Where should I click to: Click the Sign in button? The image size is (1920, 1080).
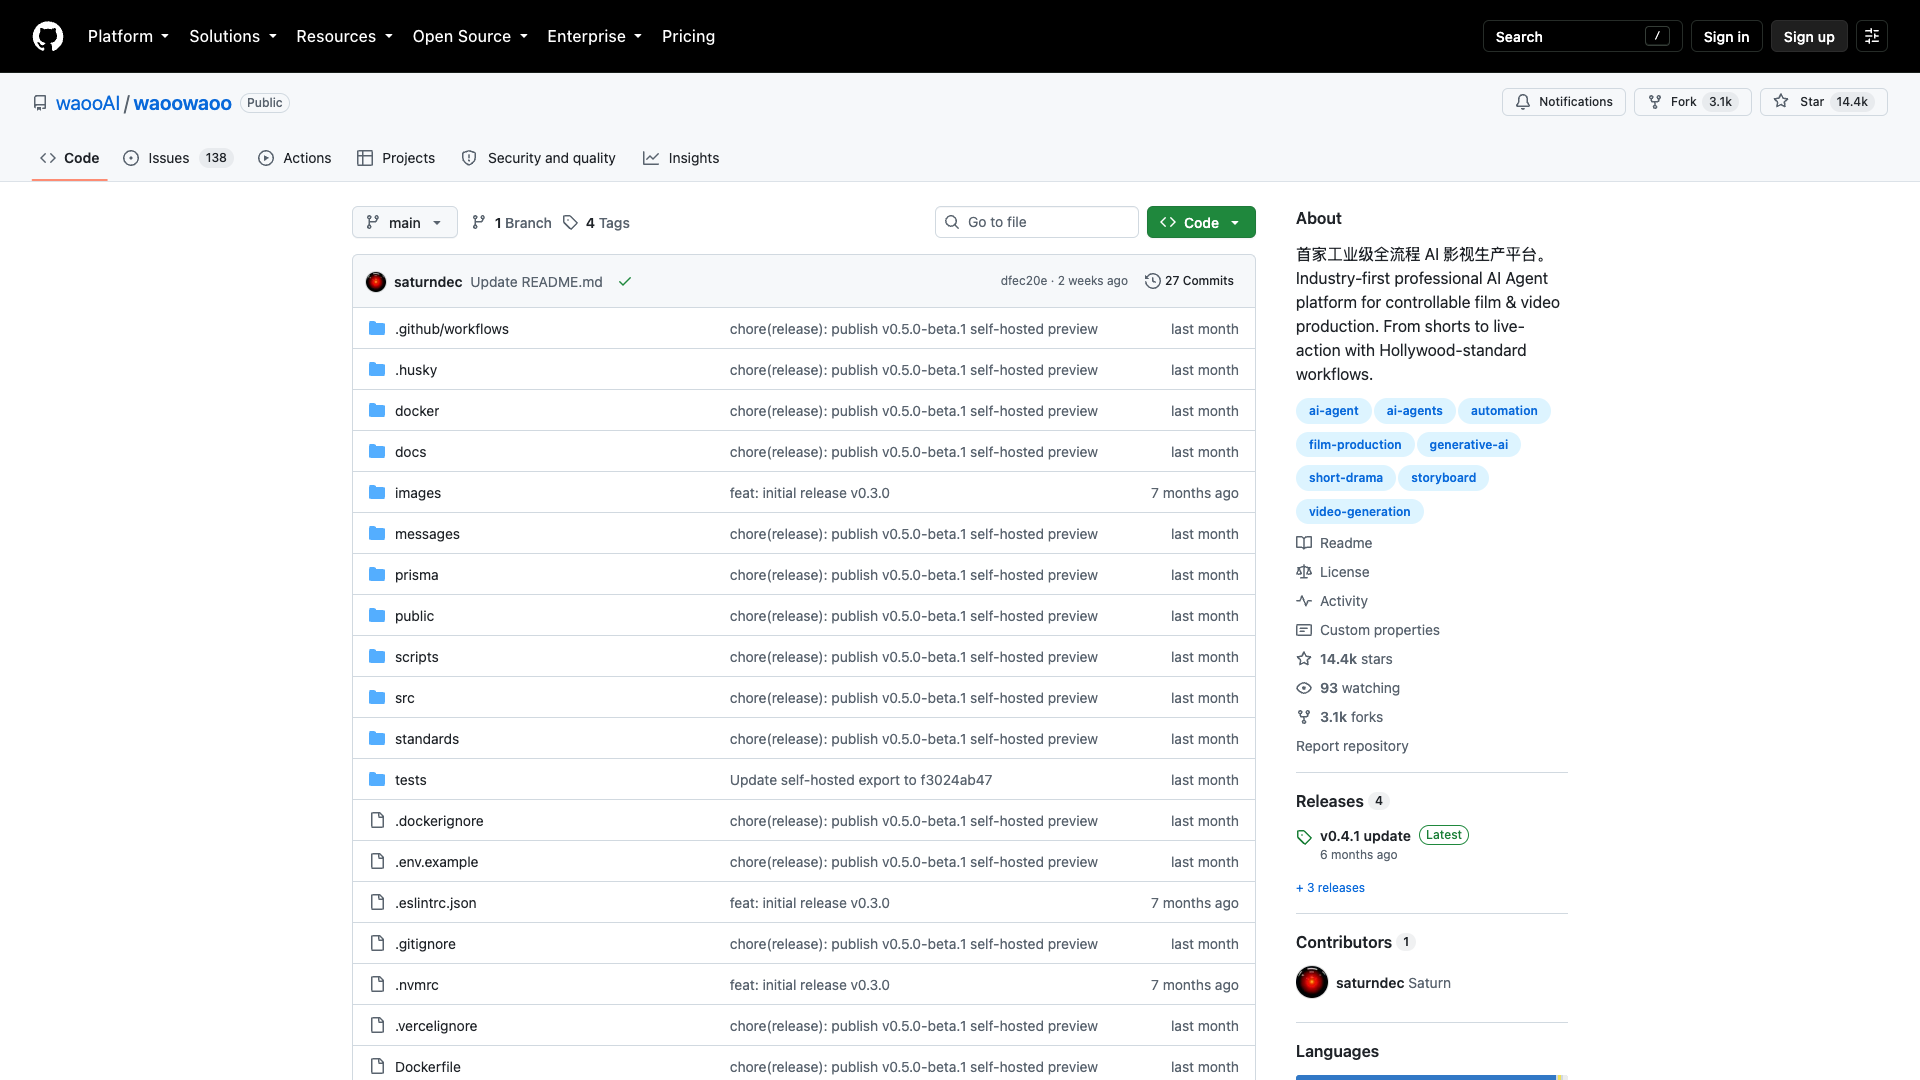pos(1726,36)
